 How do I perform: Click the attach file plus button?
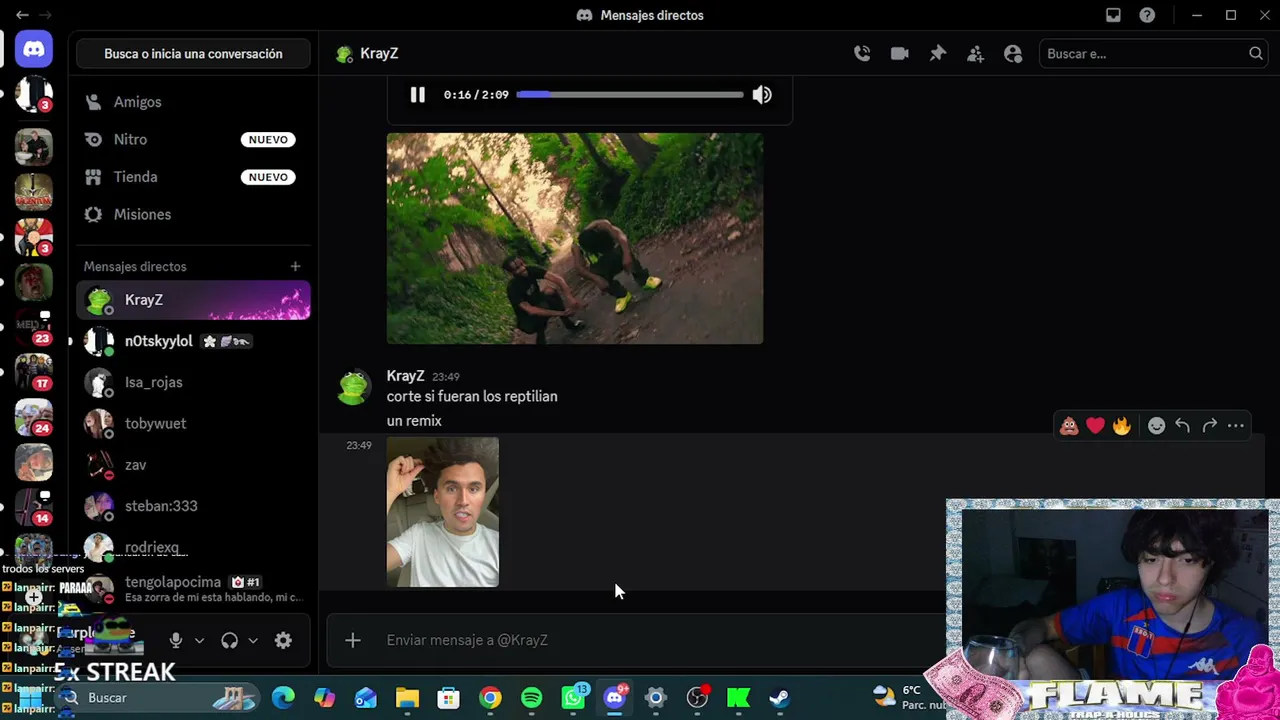pos(353,640)
